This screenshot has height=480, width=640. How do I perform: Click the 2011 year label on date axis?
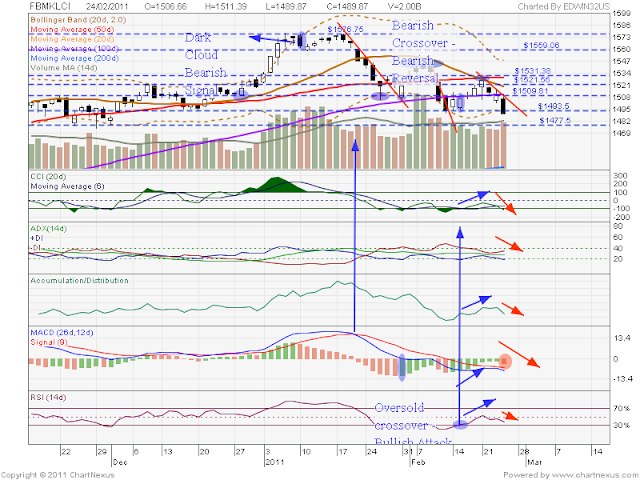274,462
